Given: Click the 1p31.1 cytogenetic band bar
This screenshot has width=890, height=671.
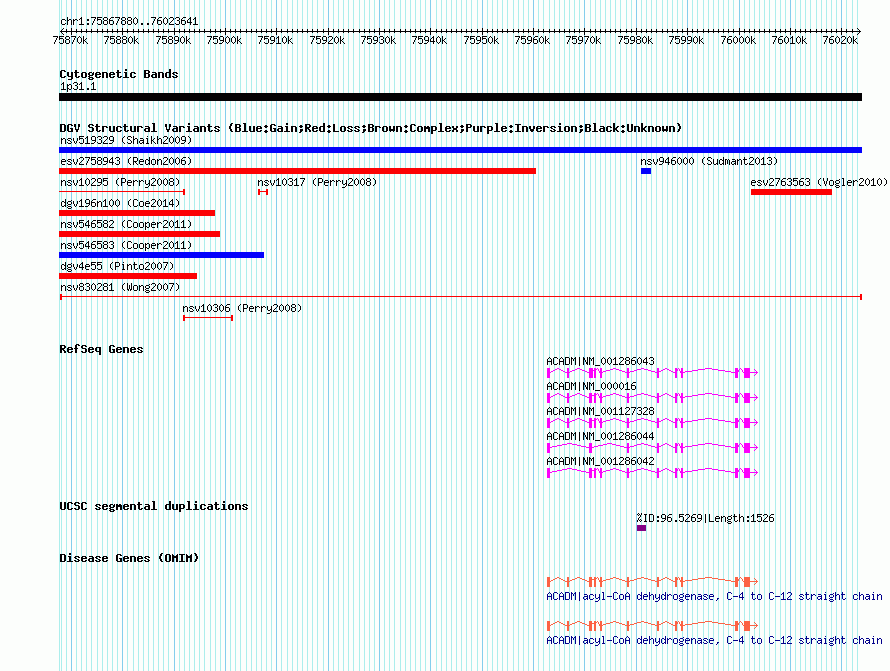Looking at the screenshot, I should (460, 97).
